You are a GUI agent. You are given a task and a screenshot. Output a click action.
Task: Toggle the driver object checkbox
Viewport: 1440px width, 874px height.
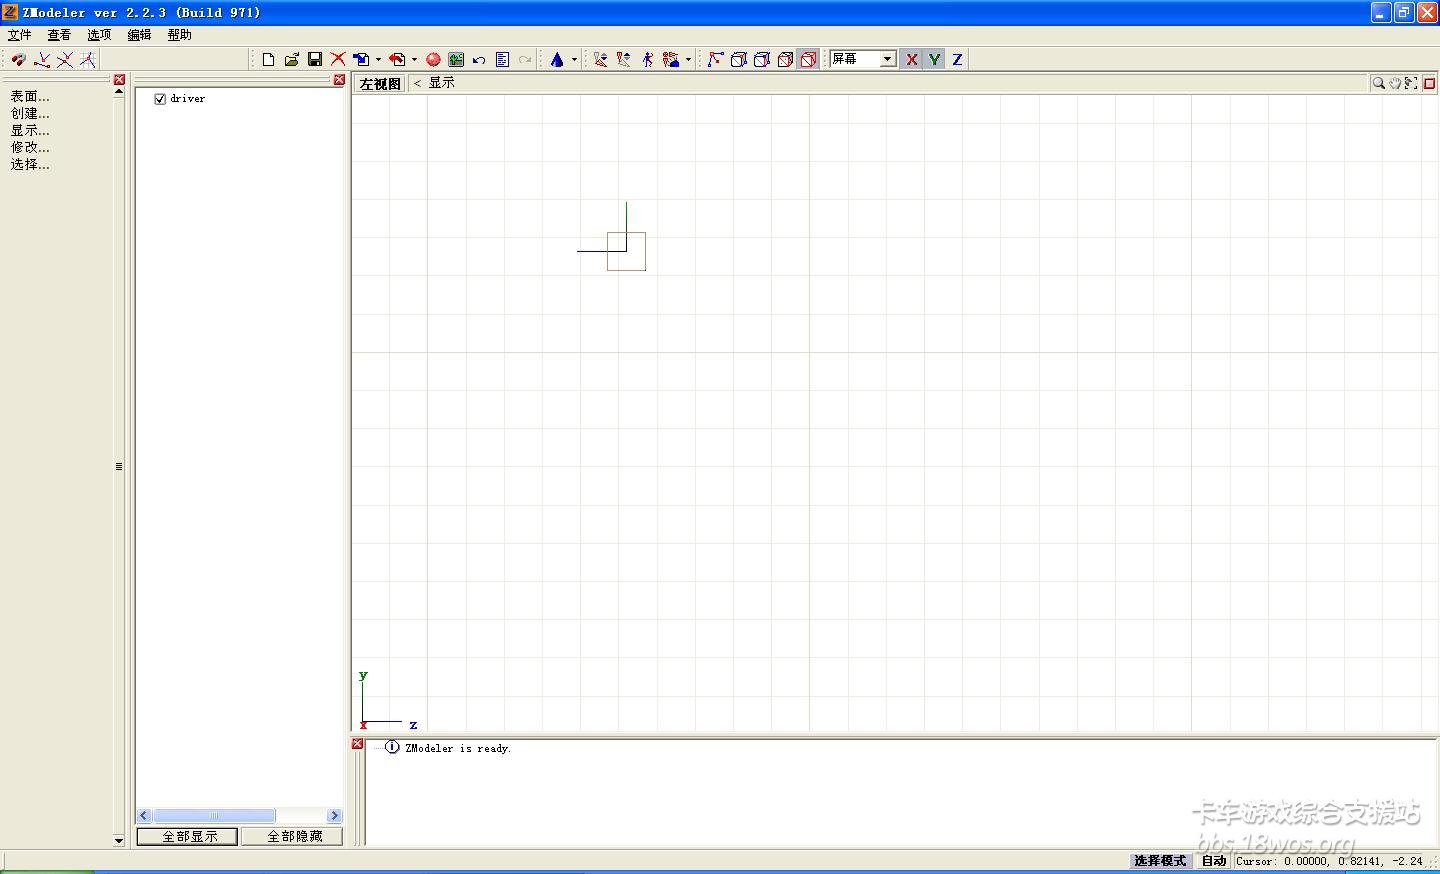pyautogui.click(x=160, y=99)
